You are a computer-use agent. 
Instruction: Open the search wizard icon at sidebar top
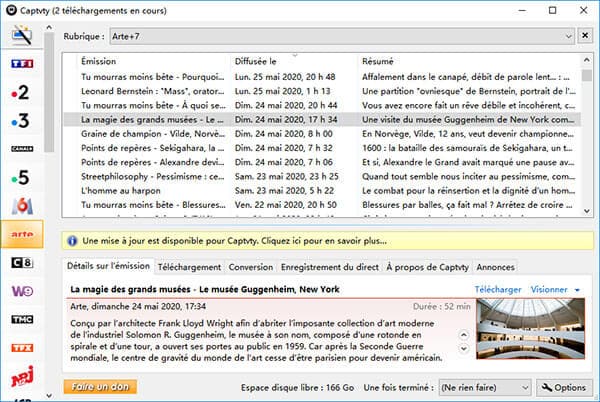[x=22, y=35]
